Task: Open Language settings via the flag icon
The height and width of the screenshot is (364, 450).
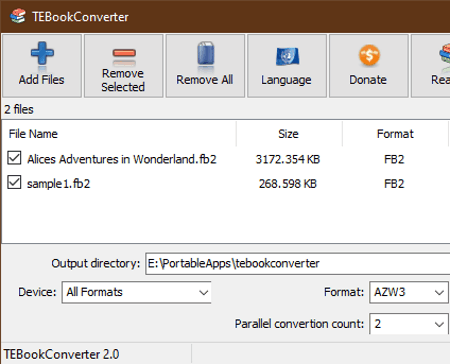Action: click(287, 56)
